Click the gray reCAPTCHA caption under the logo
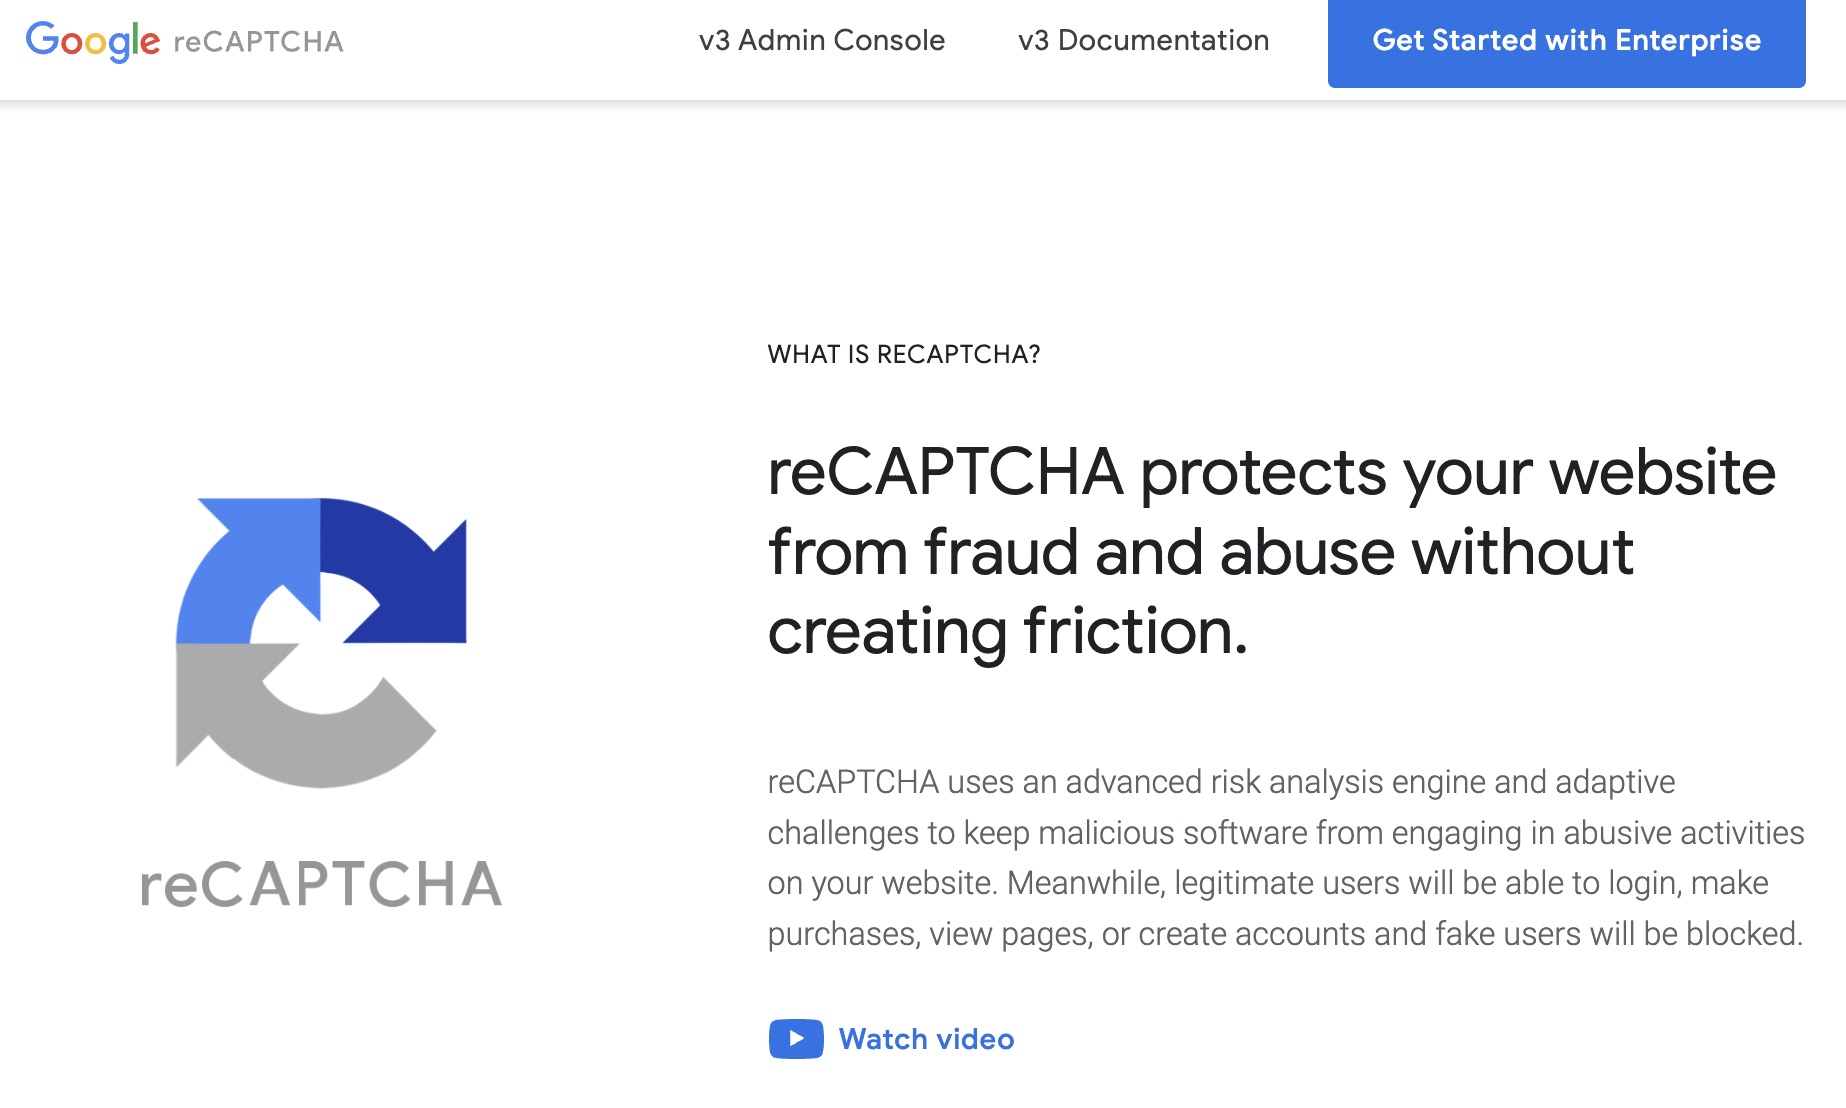Screen dimensions: 1846x1108 [322, 884]
